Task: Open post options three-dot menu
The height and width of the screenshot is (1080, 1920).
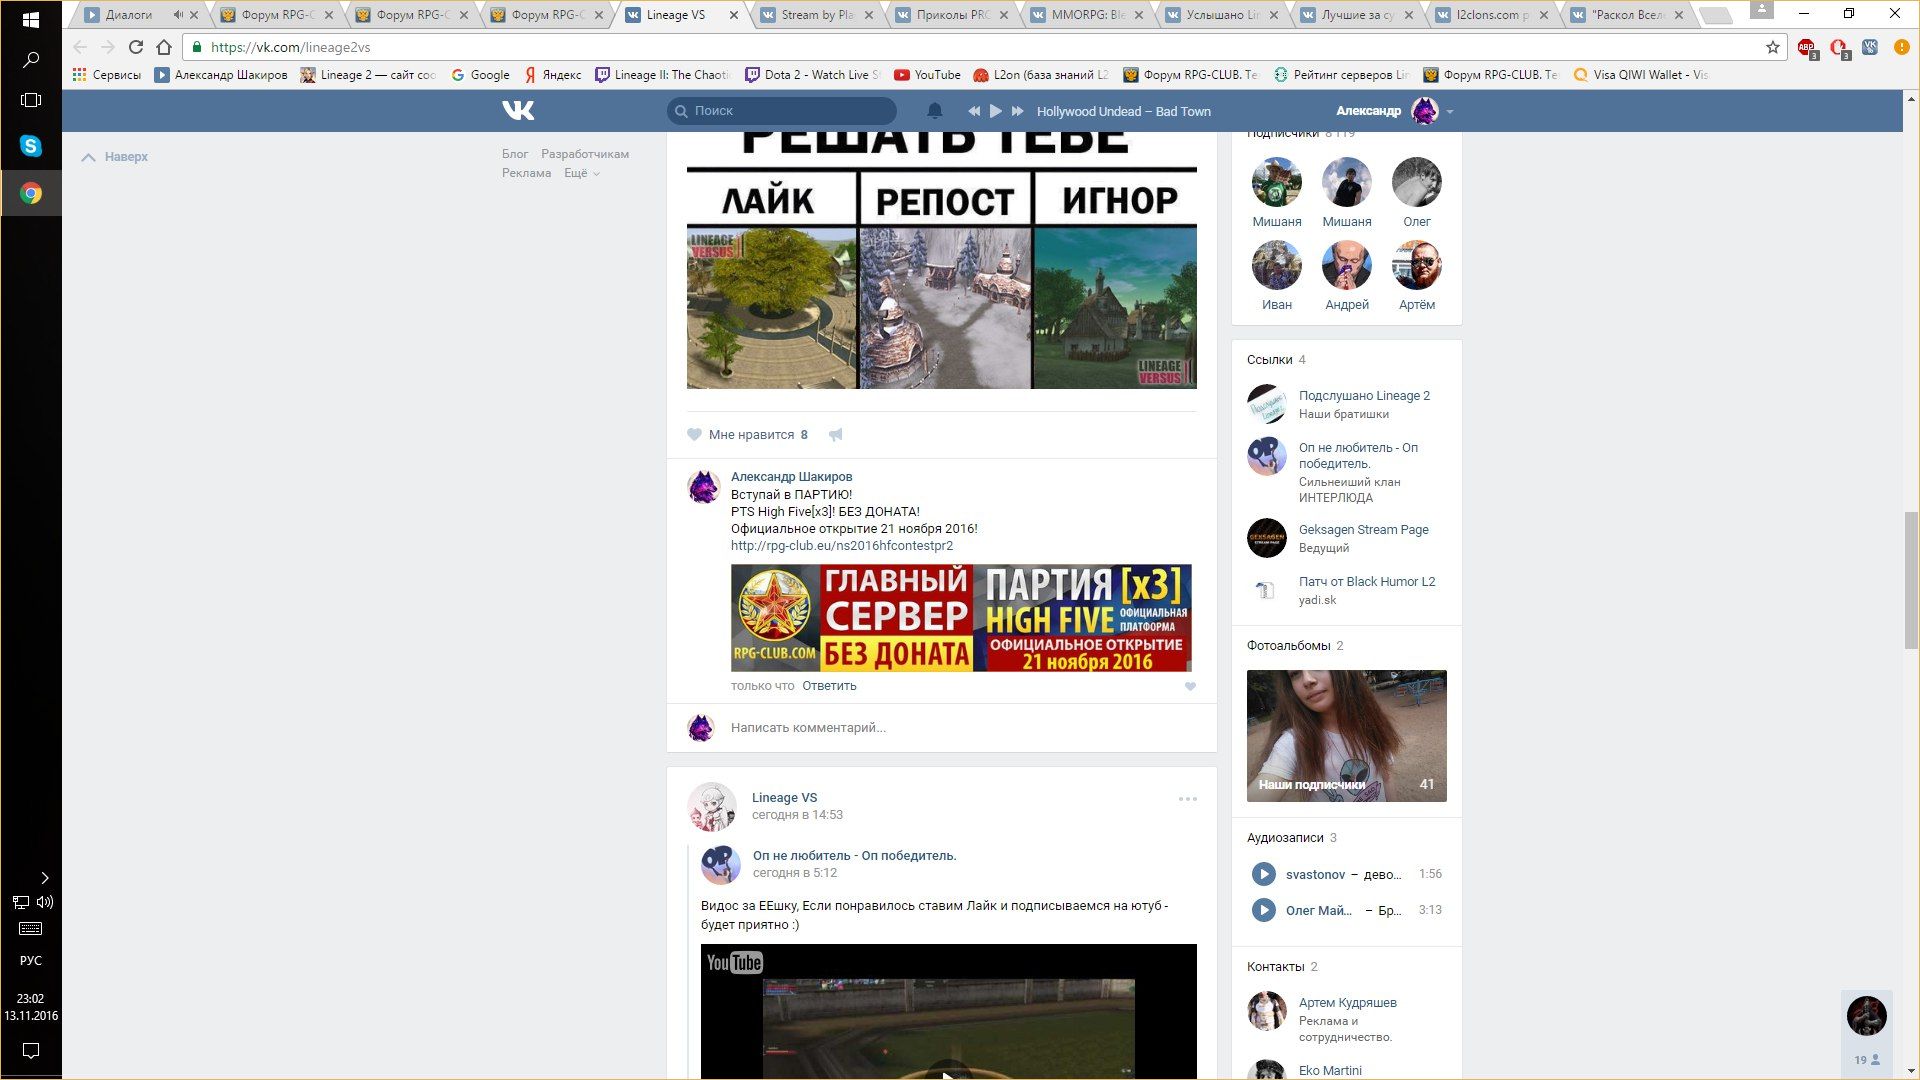Action: pos(1187,799)
